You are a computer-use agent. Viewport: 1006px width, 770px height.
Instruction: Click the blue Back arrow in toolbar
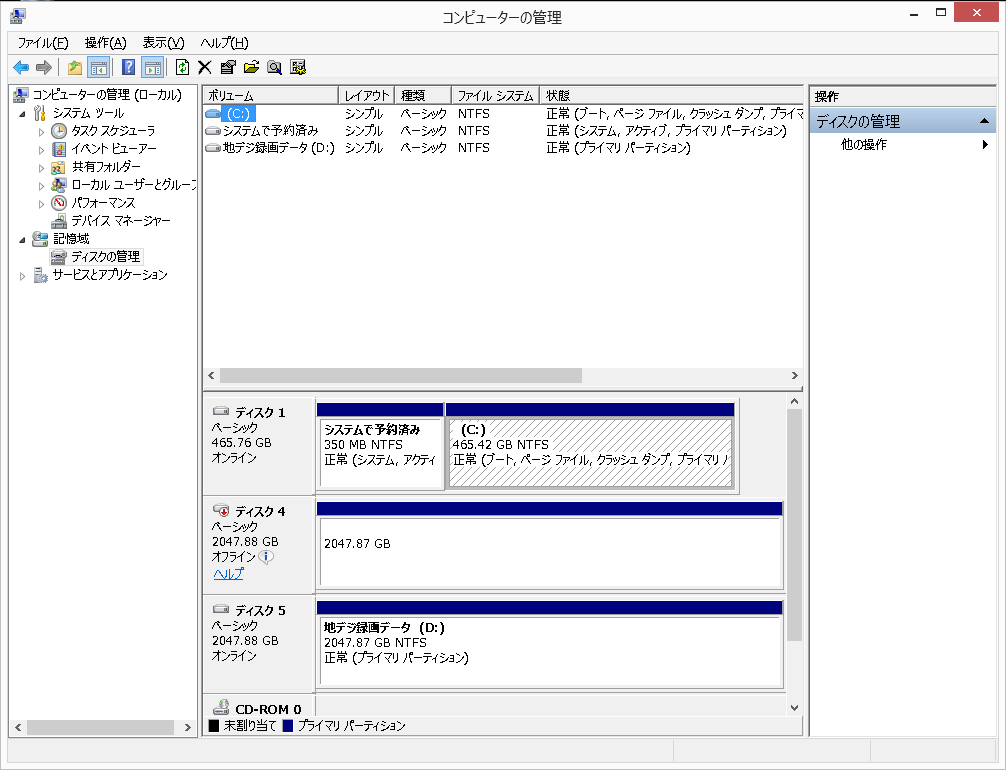click(20, 67)
